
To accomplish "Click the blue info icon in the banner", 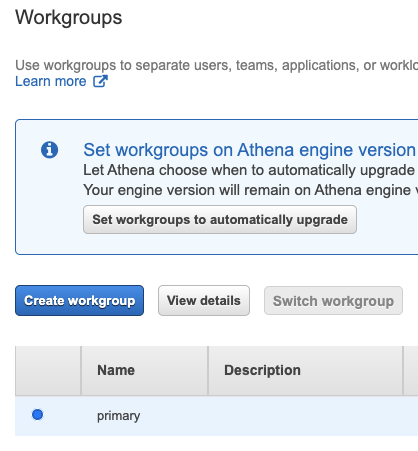I will coord(49,150).
